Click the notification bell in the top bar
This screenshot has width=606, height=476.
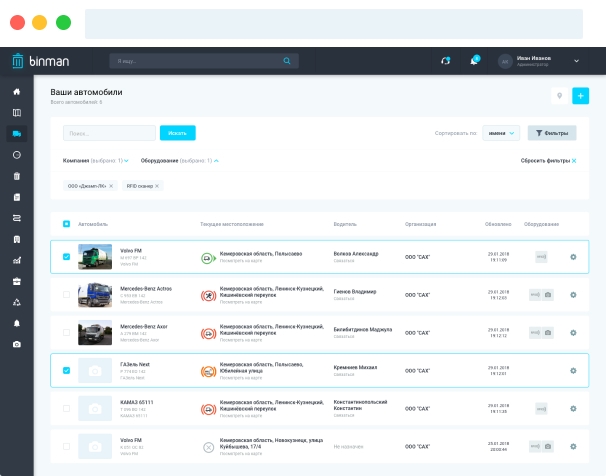tap(474, 61)
